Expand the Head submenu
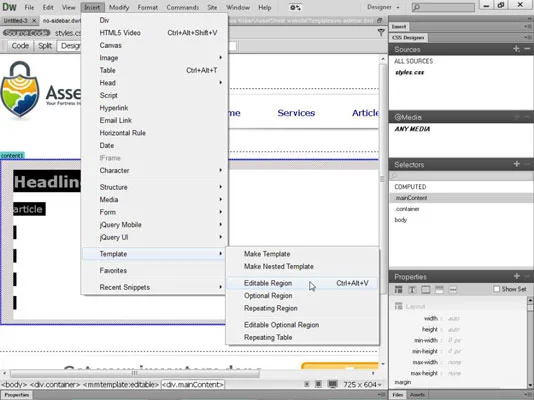534x400 pixels. pyautogui.click(x=155, y=83)
